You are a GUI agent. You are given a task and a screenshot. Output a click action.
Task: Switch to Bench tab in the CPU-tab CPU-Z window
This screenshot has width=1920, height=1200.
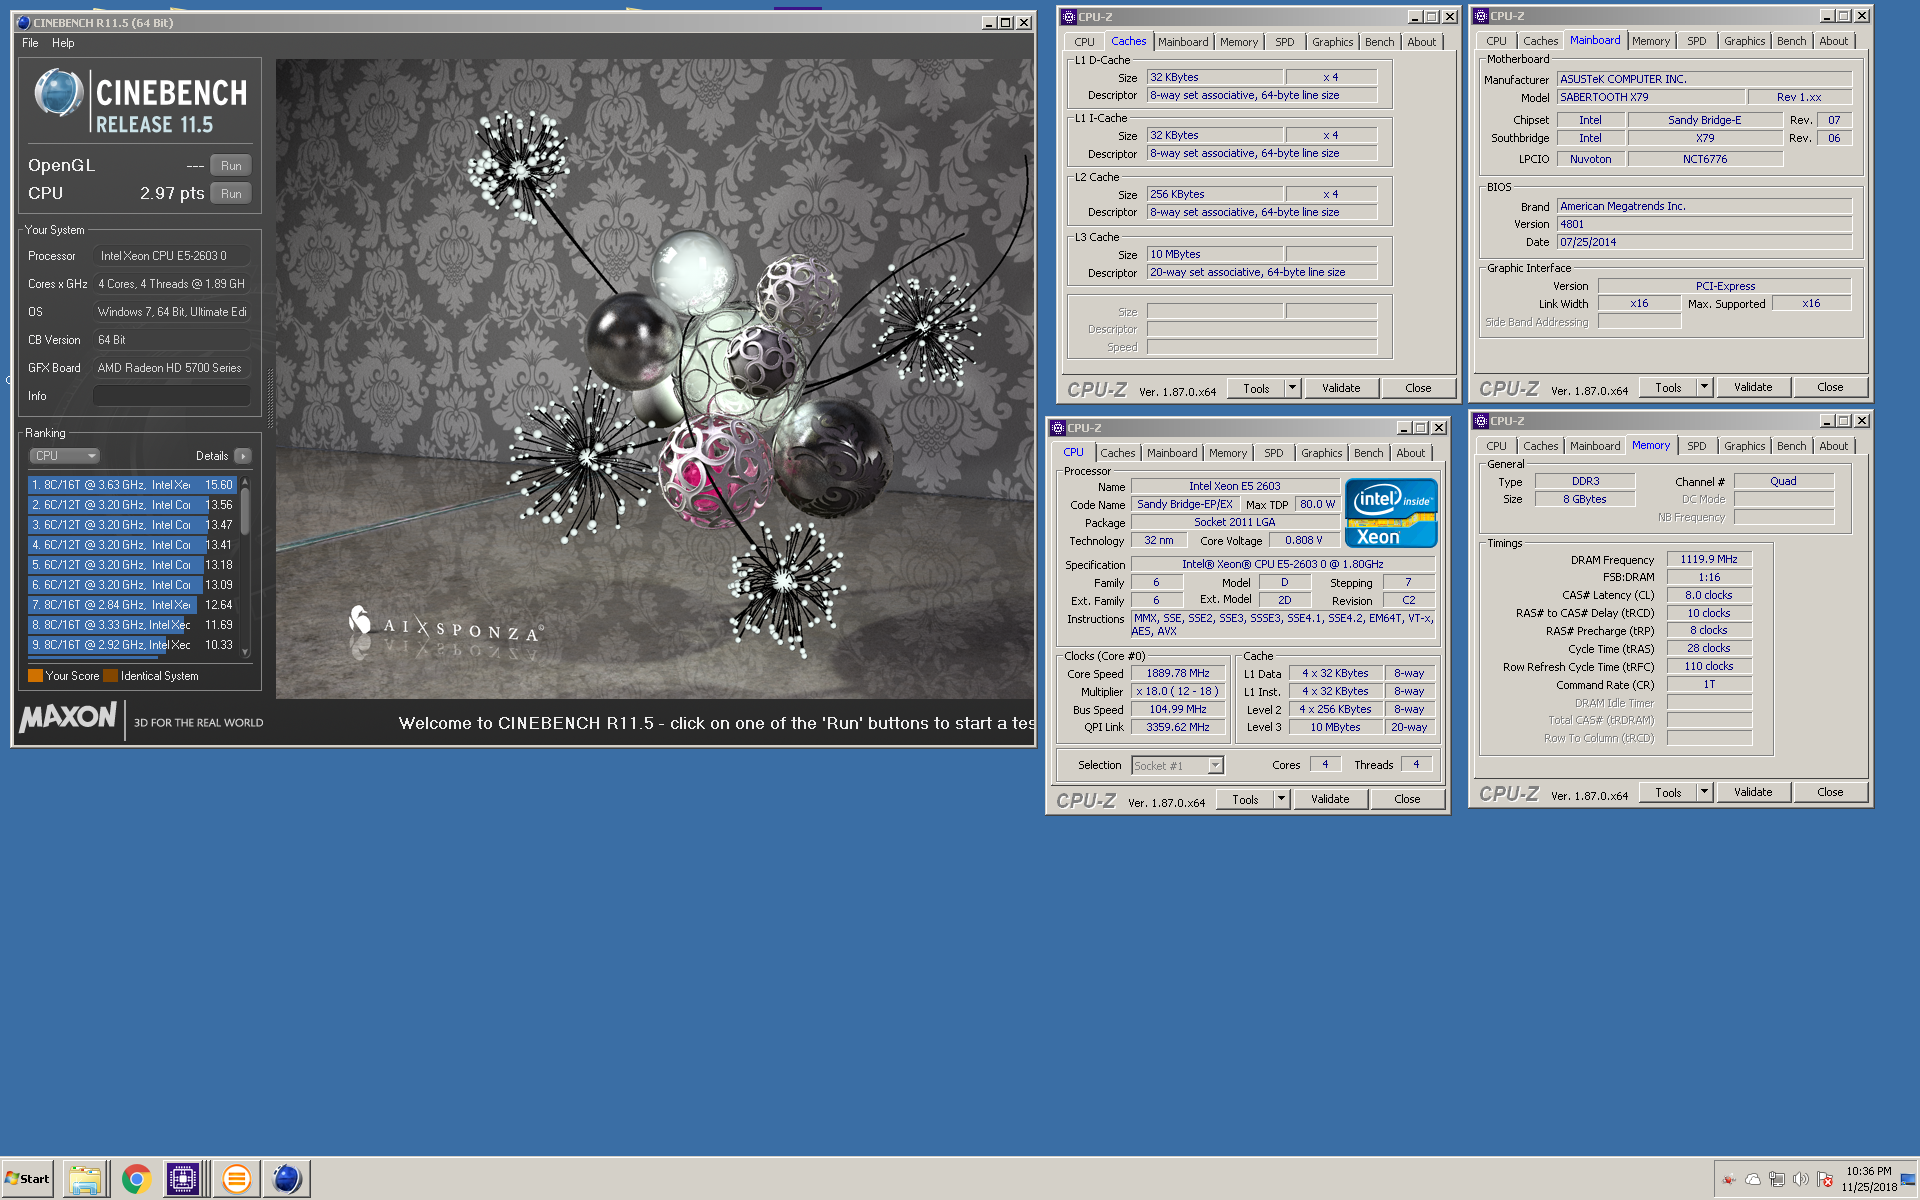(x=1368, y=453)
